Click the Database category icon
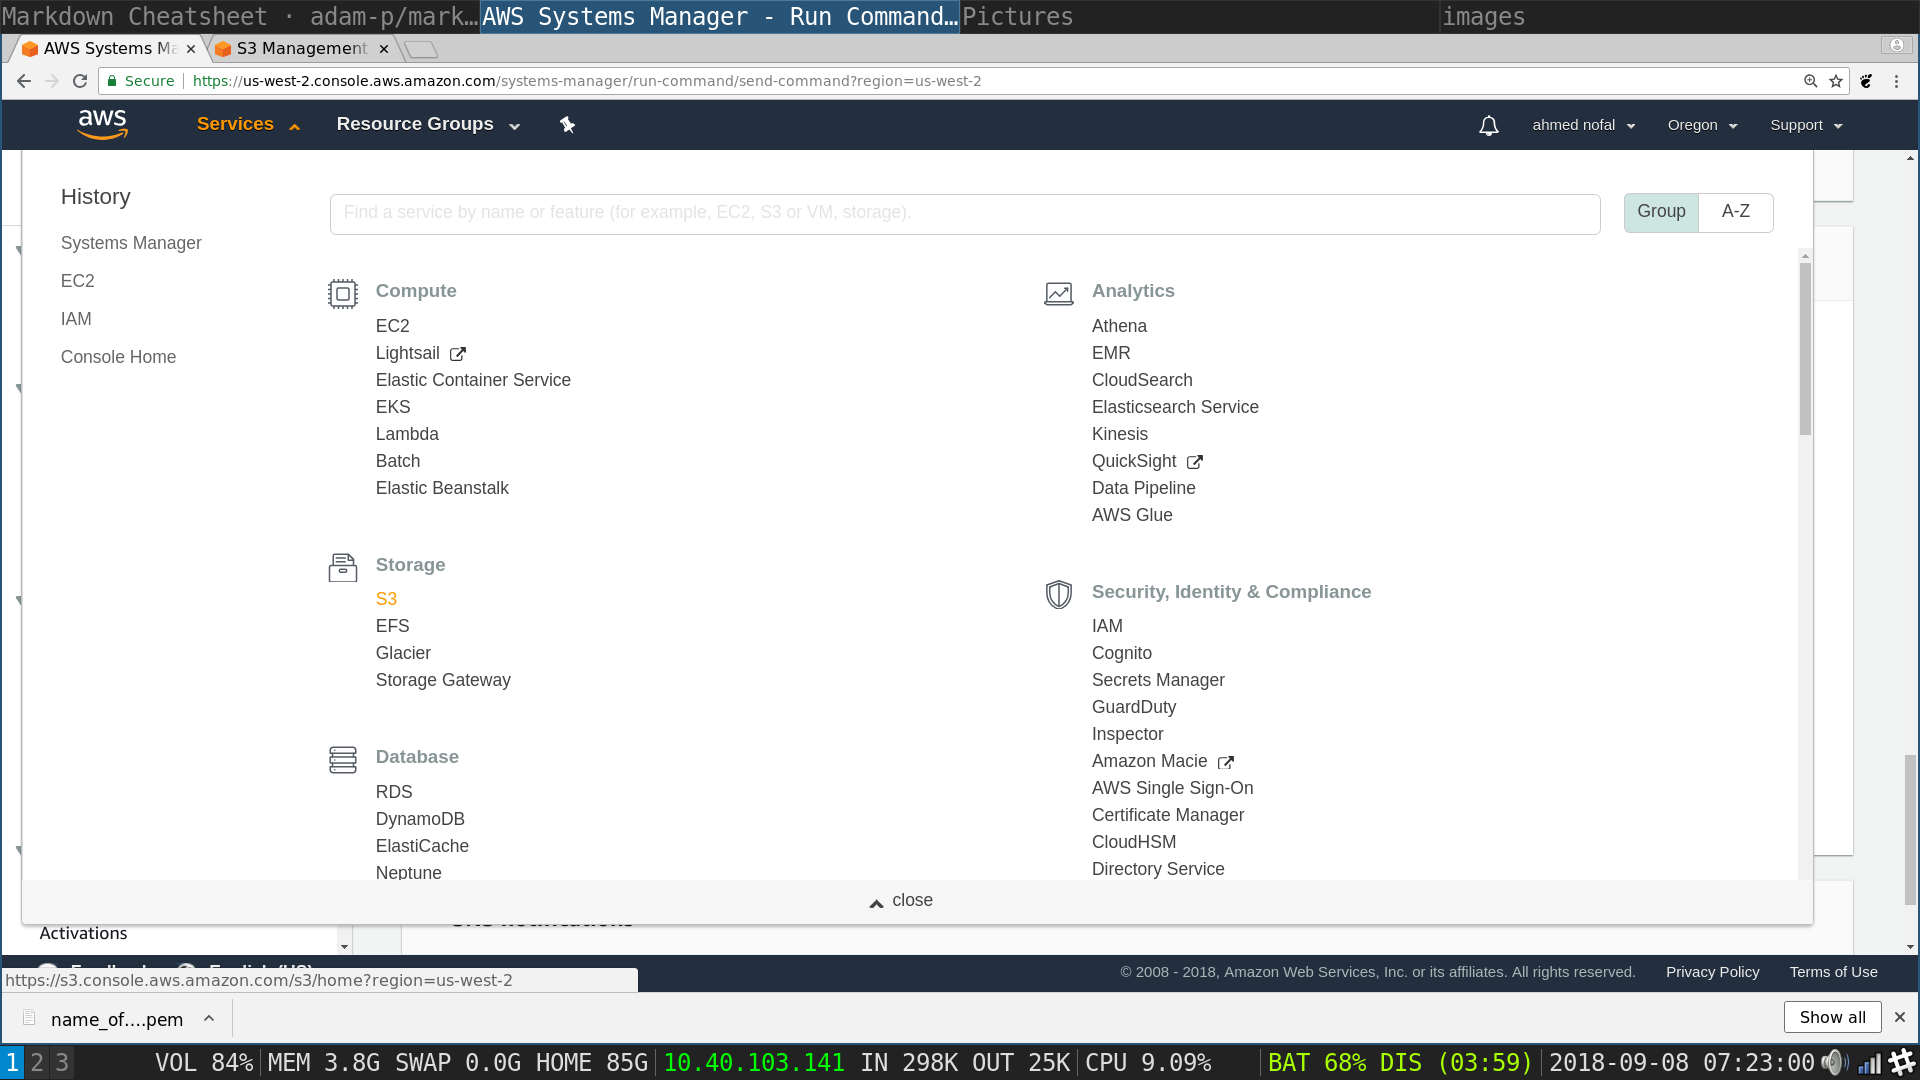 (343, 760)
